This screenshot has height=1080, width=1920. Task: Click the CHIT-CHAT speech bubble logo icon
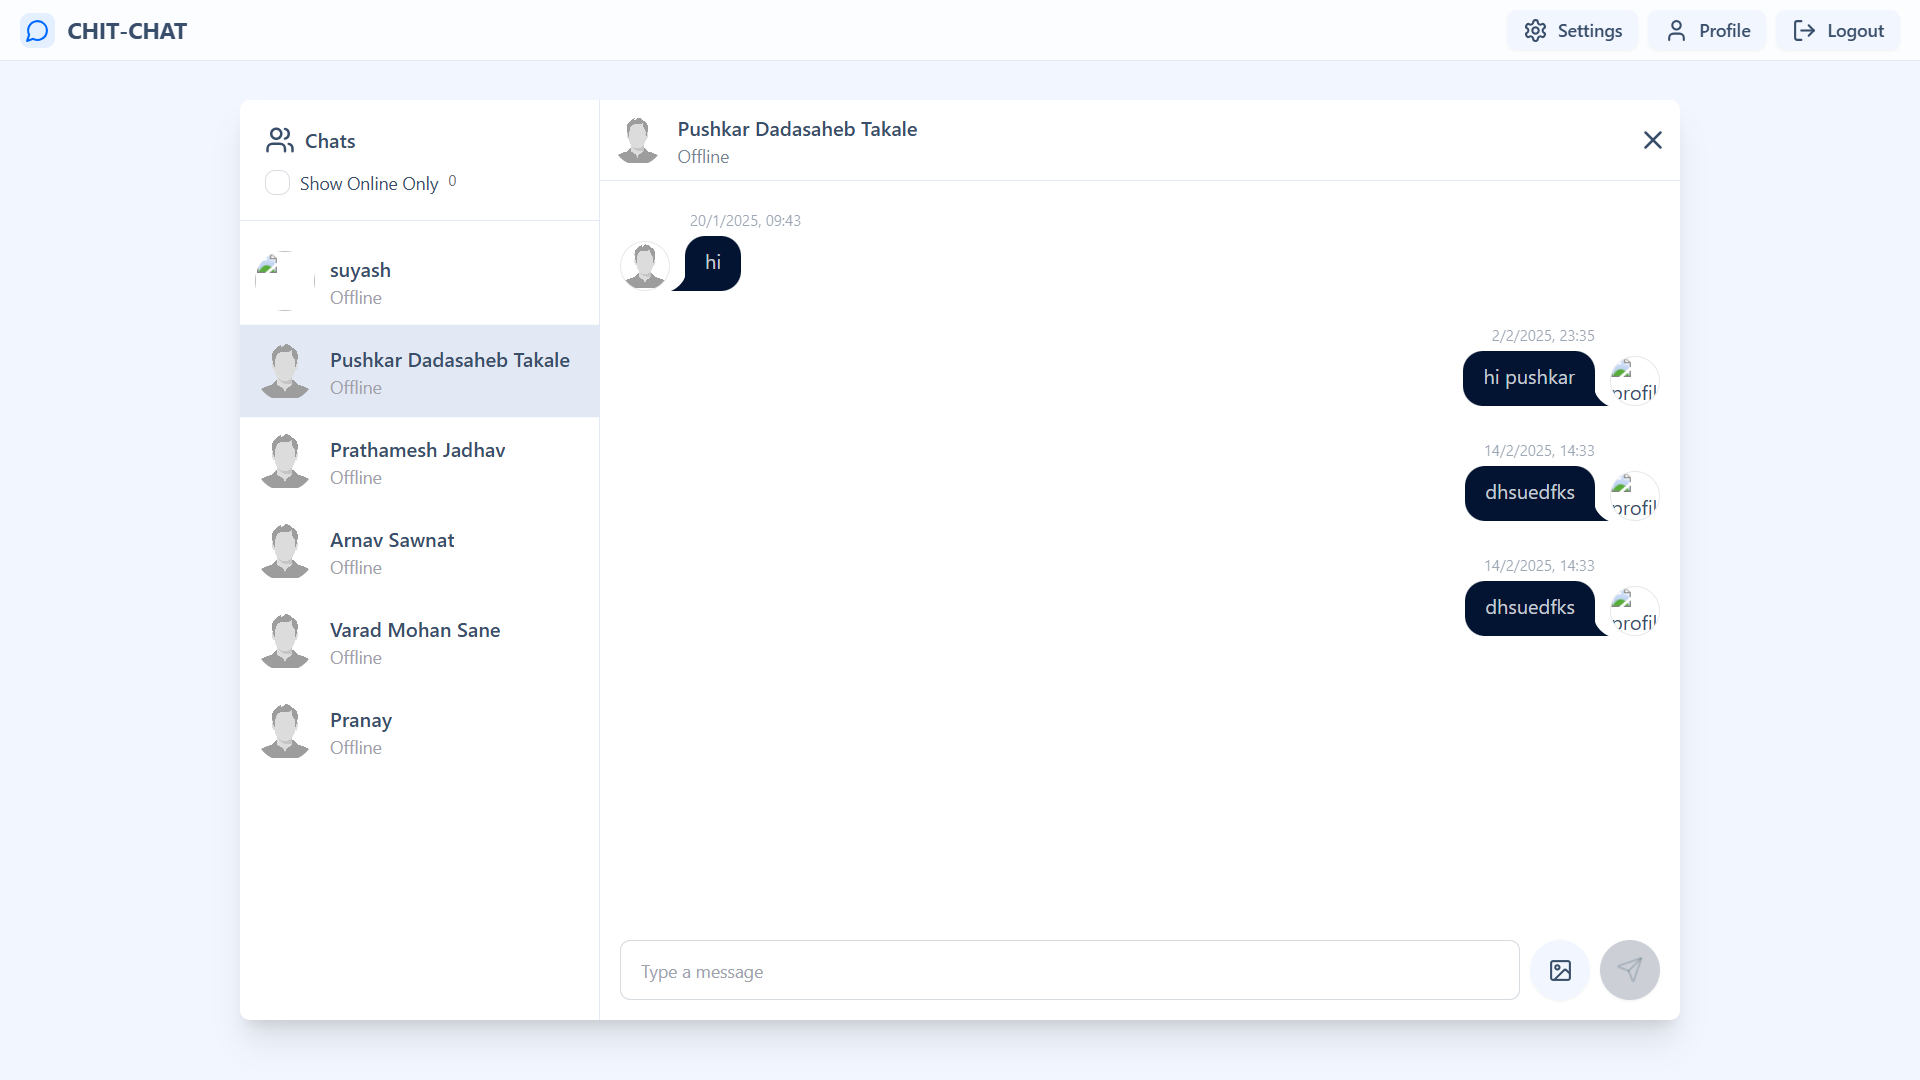tap(37, 30)
